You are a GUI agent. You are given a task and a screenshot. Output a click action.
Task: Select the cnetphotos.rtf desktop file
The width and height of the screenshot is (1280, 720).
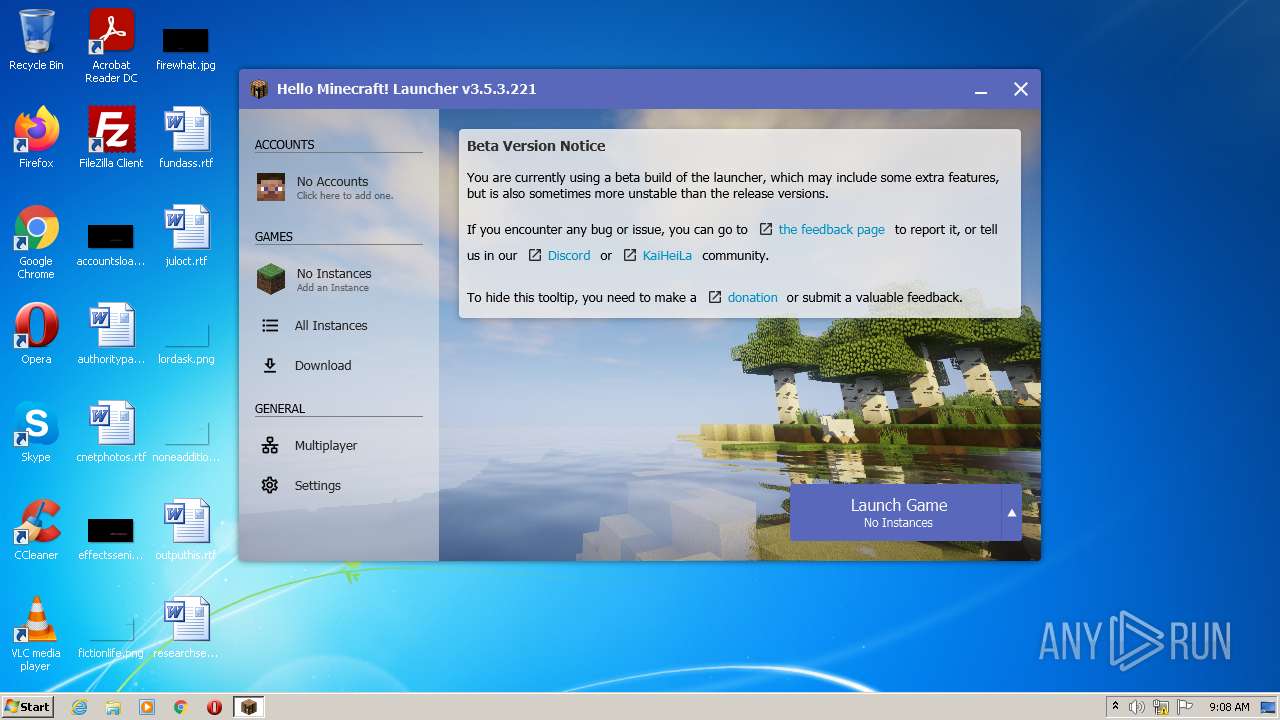[x=111, y=432]
